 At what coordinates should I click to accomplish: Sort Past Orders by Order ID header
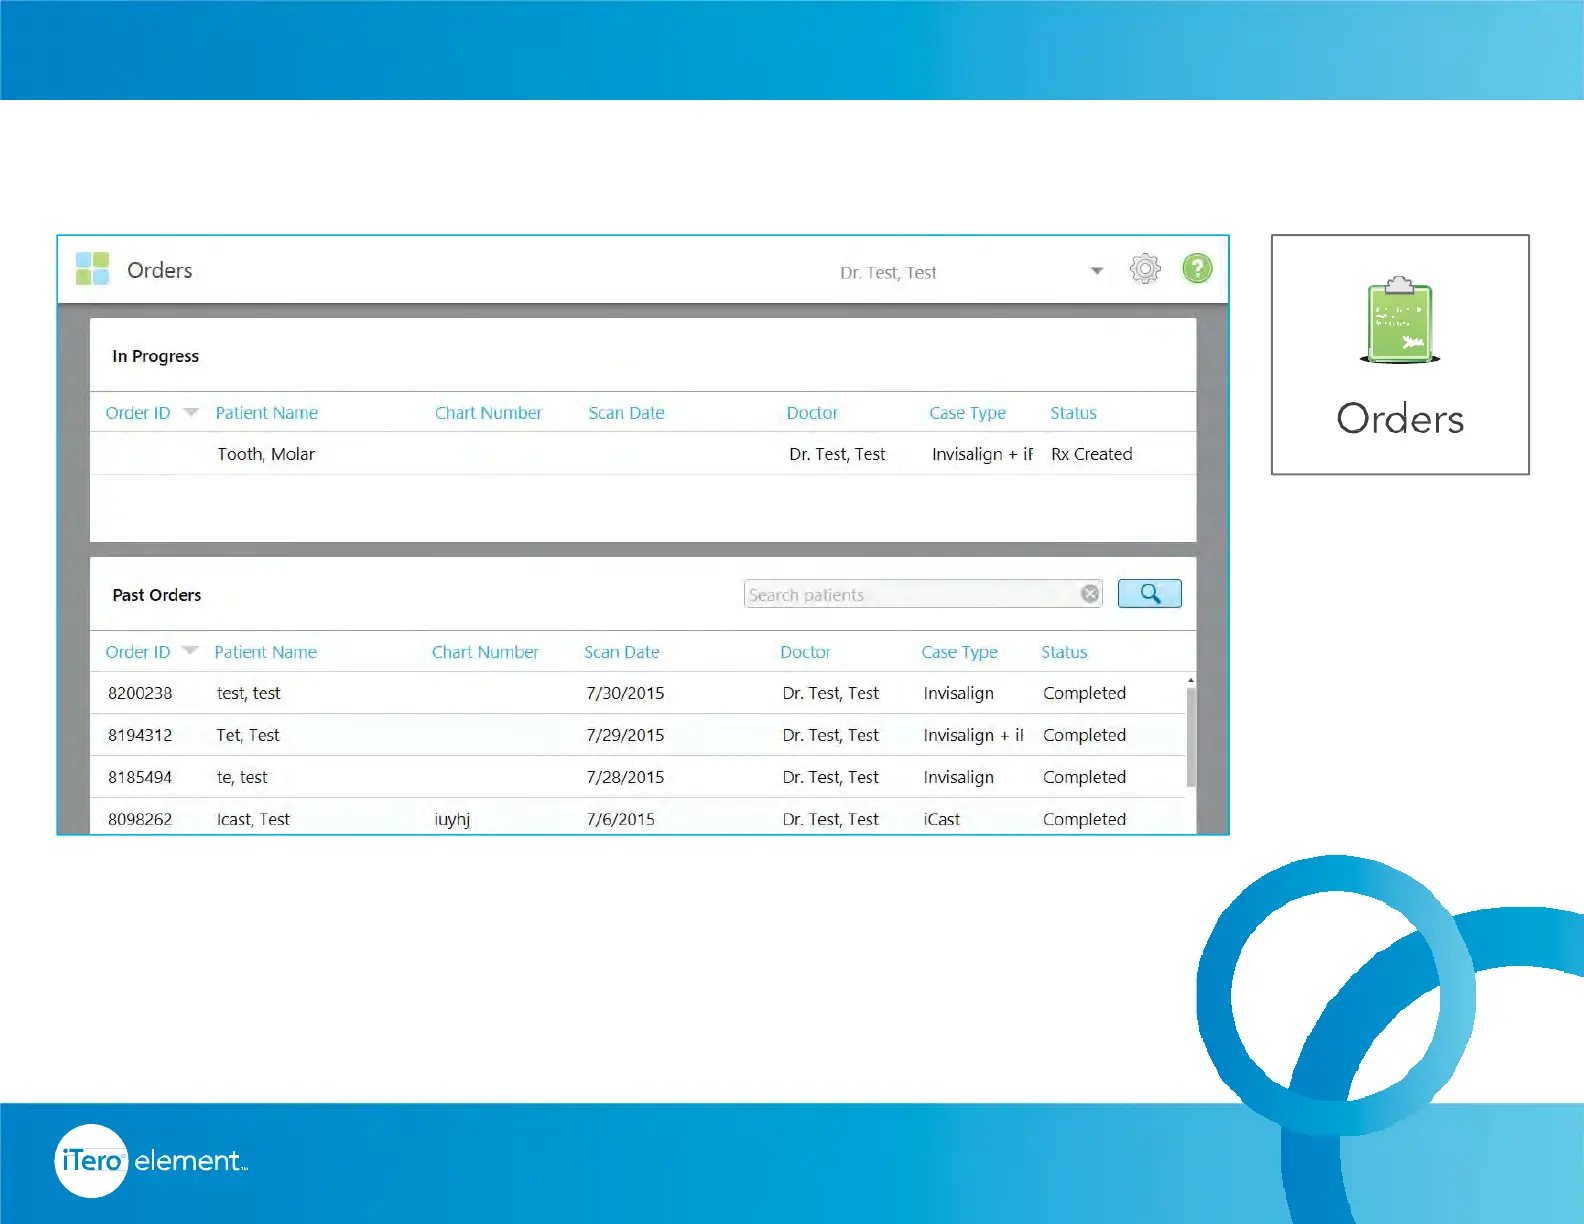tap(138, 652)
